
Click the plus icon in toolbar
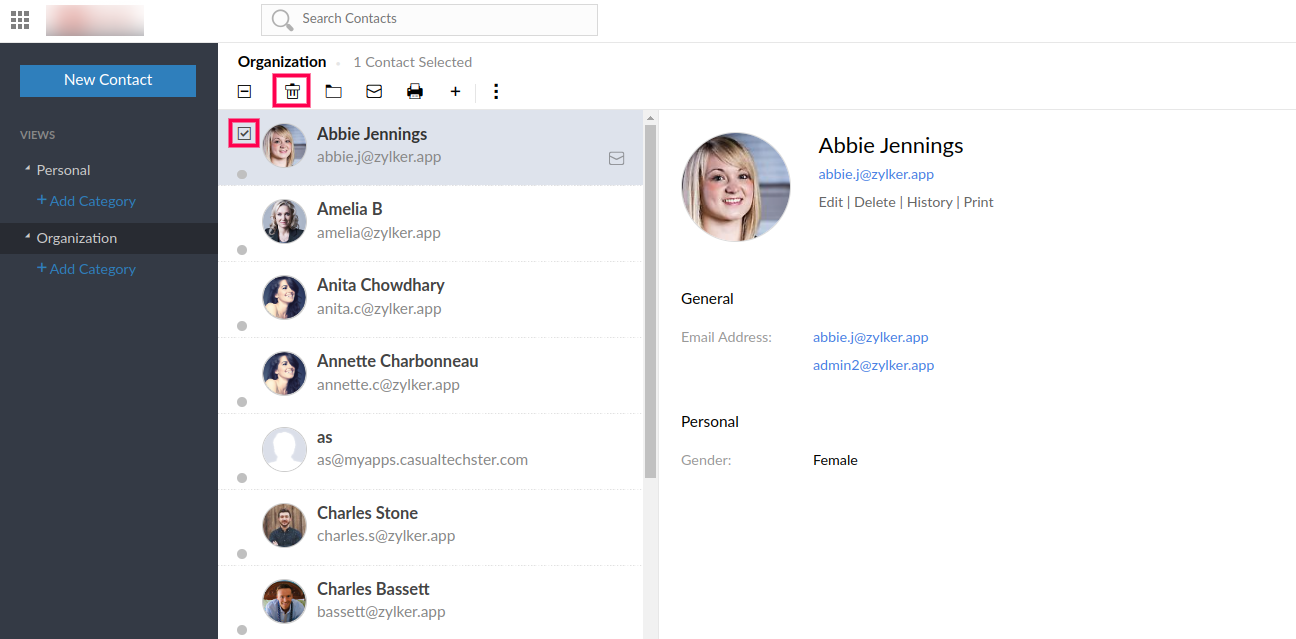pyautogui.click(x=455, y=91)
